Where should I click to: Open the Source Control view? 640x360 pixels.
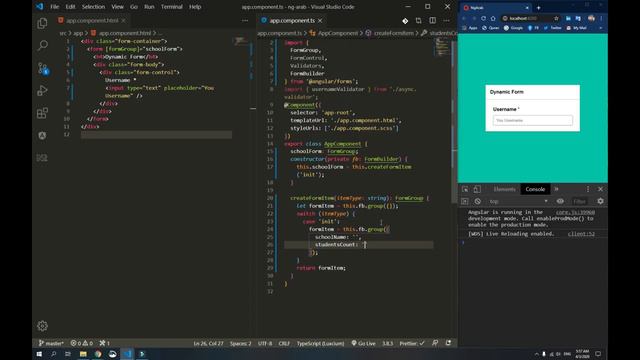42,68
